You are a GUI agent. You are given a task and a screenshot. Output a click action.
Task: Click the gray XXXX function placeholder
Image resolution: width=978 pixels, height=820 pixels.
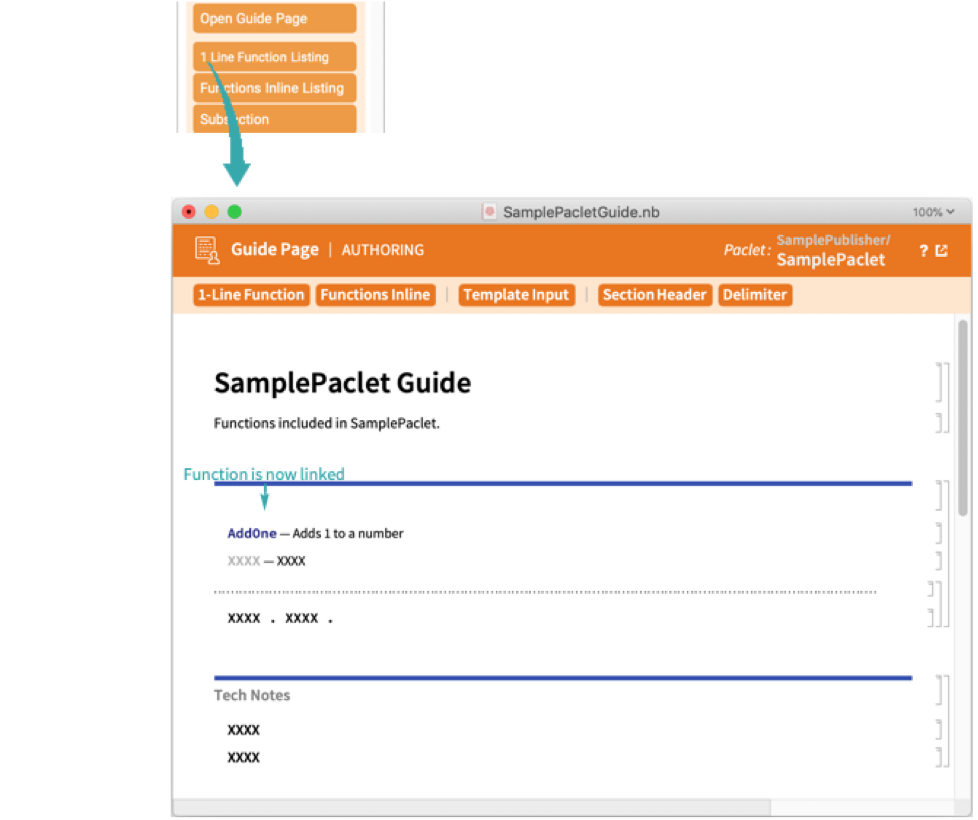click(244, 561)
